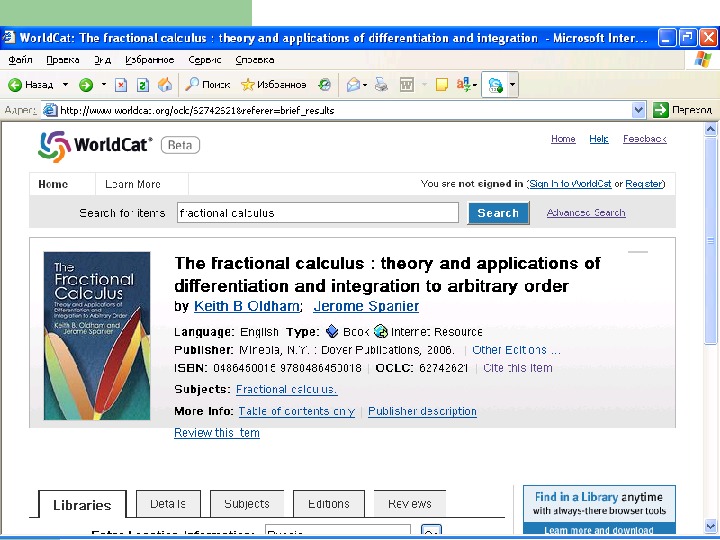The width and height of the screenshot is (720, 540).
Task: Click the Find in a Library banner
Action: 599,510
